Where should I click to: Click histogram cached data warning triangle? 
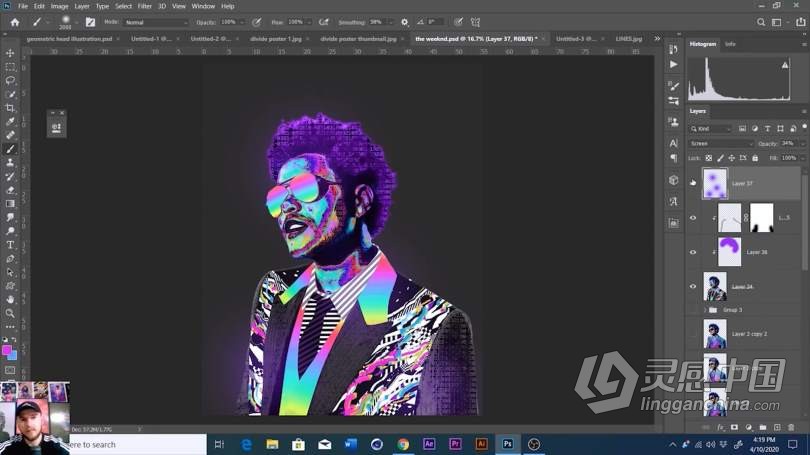pos(785,65)
